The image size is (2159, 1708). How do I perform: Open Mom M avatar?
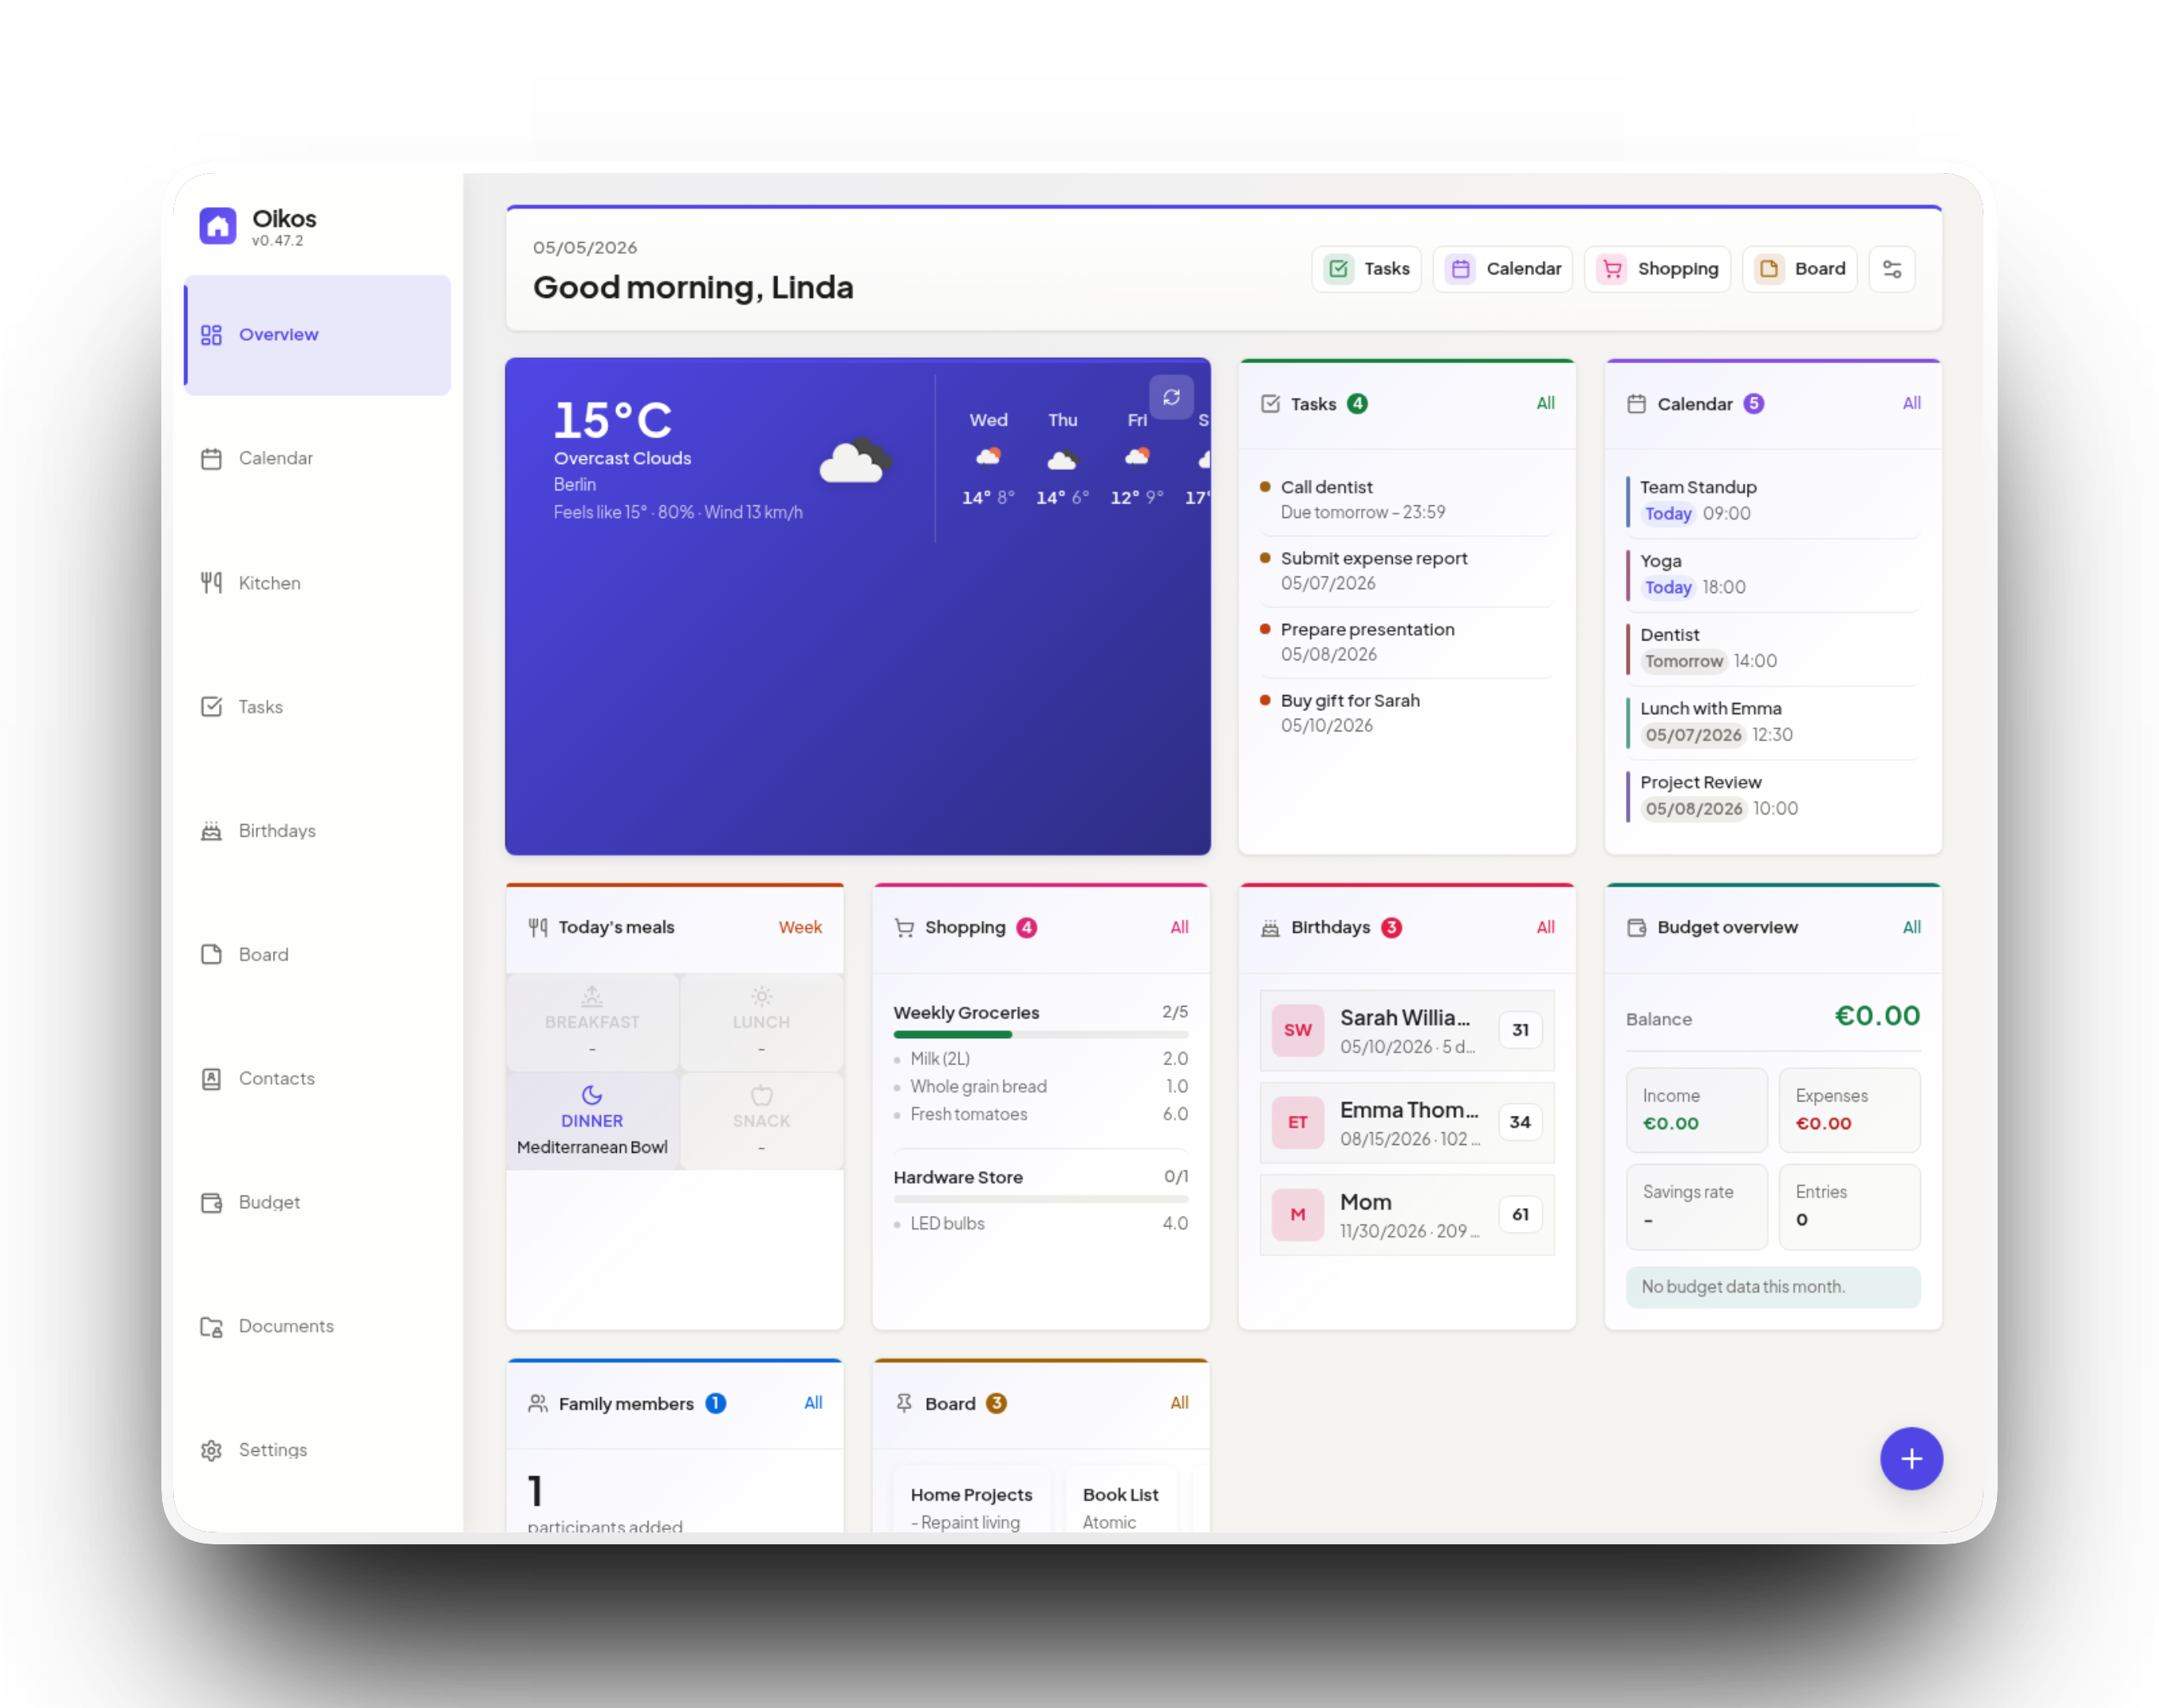click(1297, 1215)
